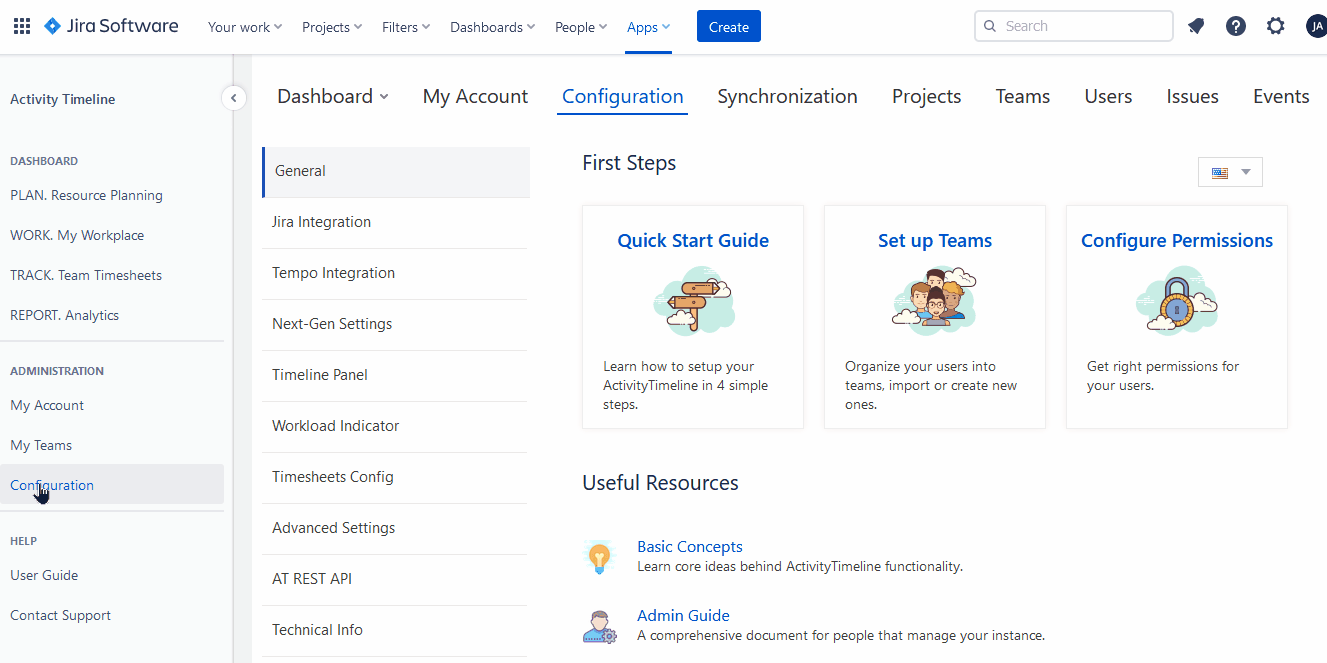
Task: Expand the Dashboards menu
Action: [493, 27]
